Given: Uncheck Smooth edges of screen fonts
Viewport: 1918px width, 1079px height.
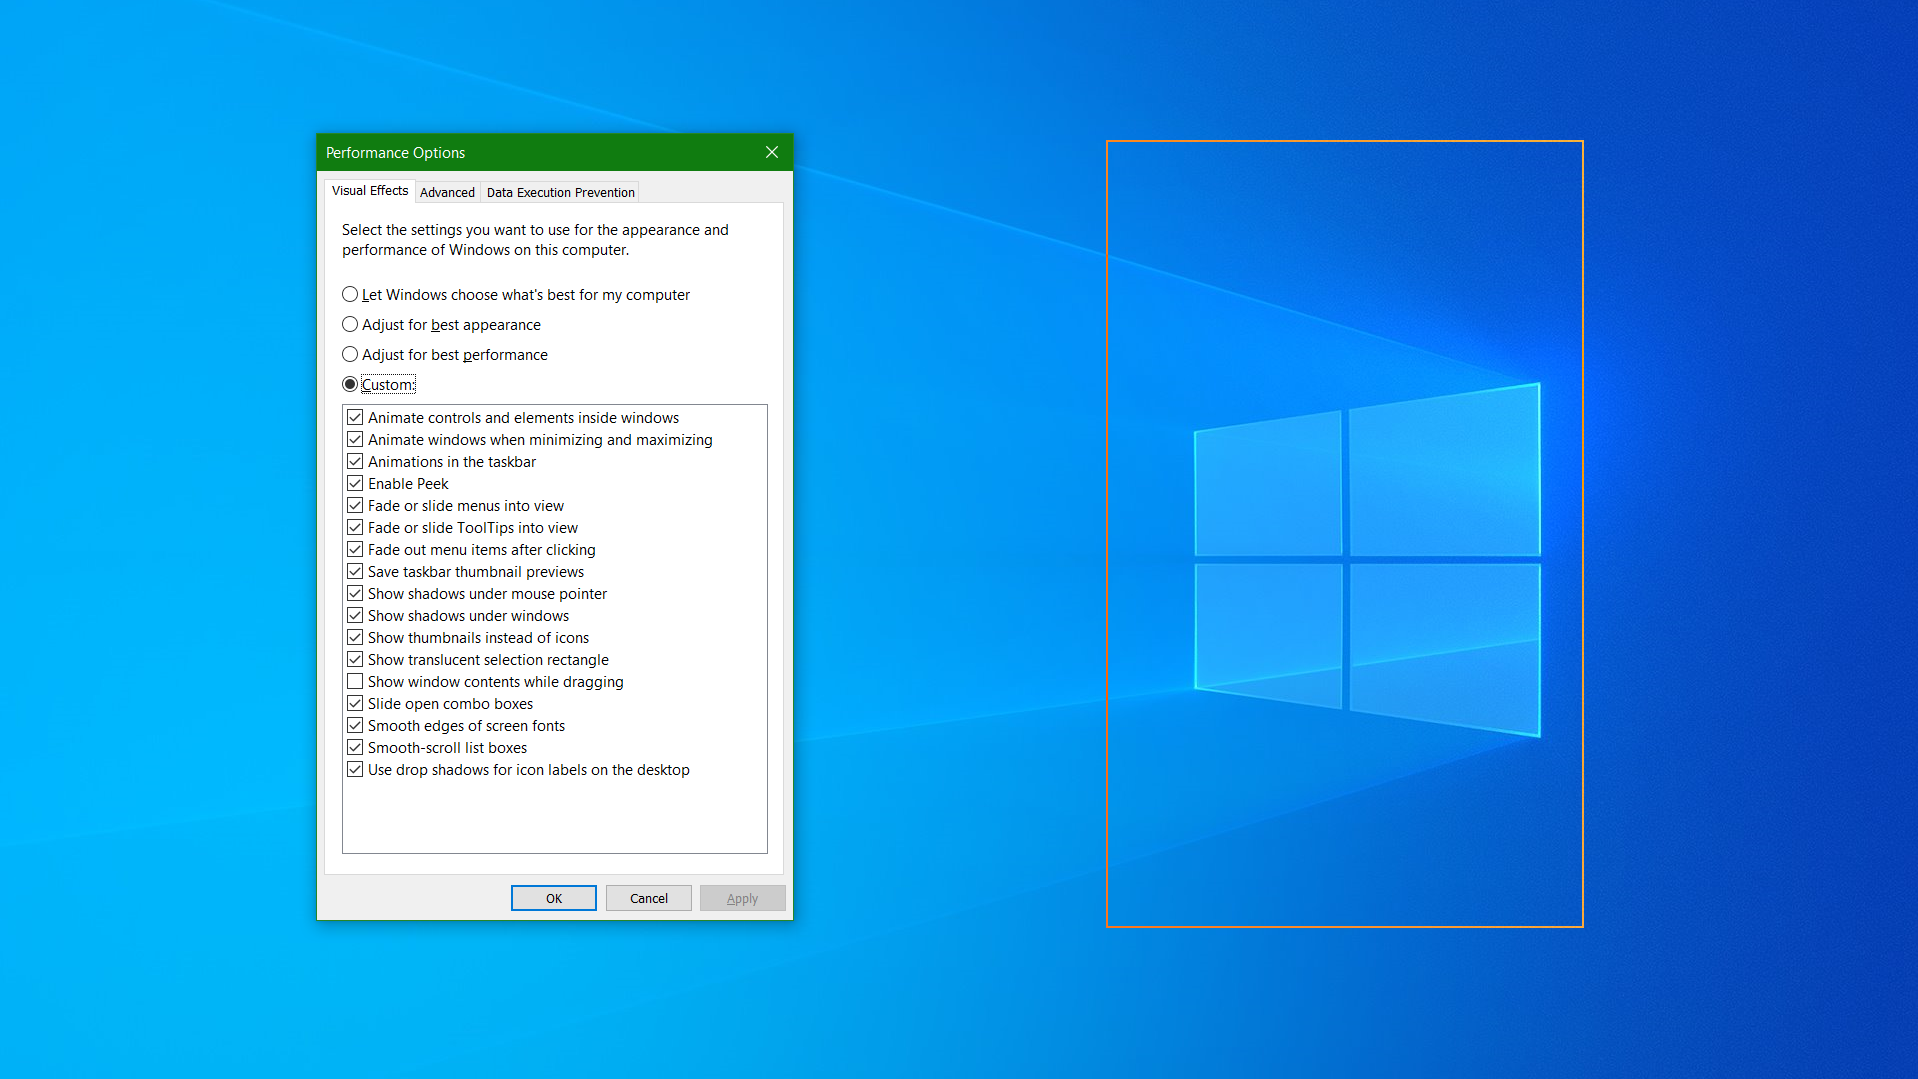Looking at the screenshot, I should click(355, 725).
